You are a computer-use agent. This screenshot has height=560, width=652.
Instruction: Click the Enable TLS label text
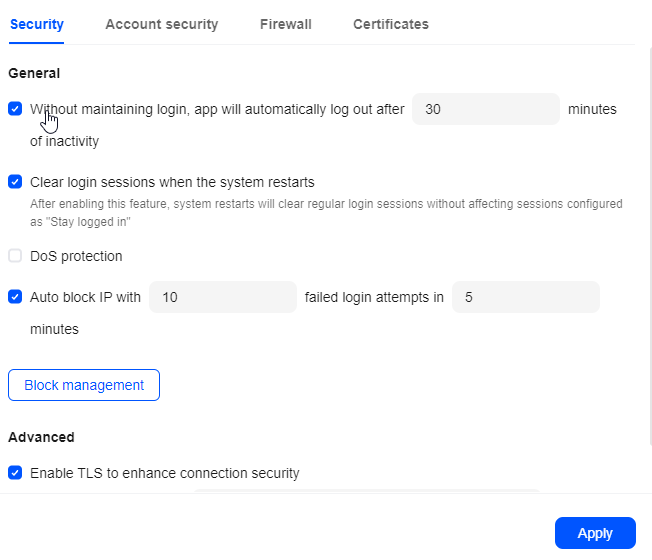165,473
